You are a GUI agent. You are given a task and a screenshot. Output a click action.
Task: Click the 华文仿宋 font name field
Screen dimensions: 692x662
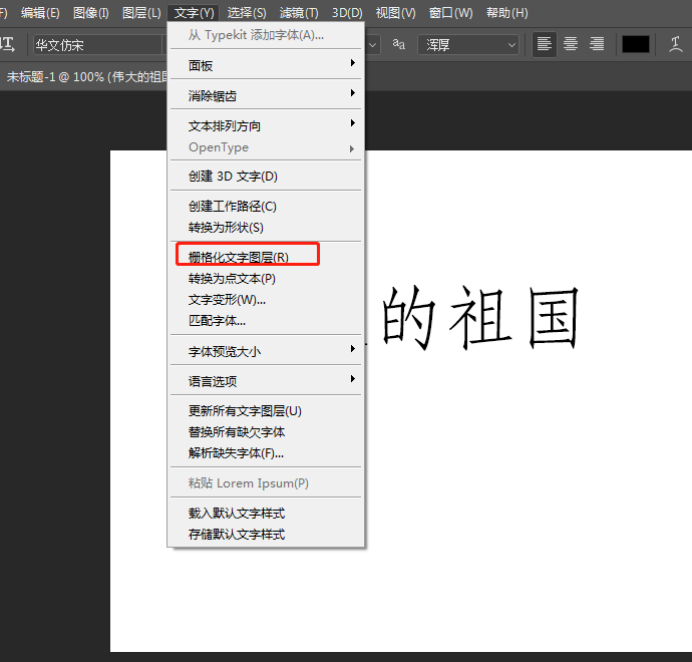click(x=98, y=45)
